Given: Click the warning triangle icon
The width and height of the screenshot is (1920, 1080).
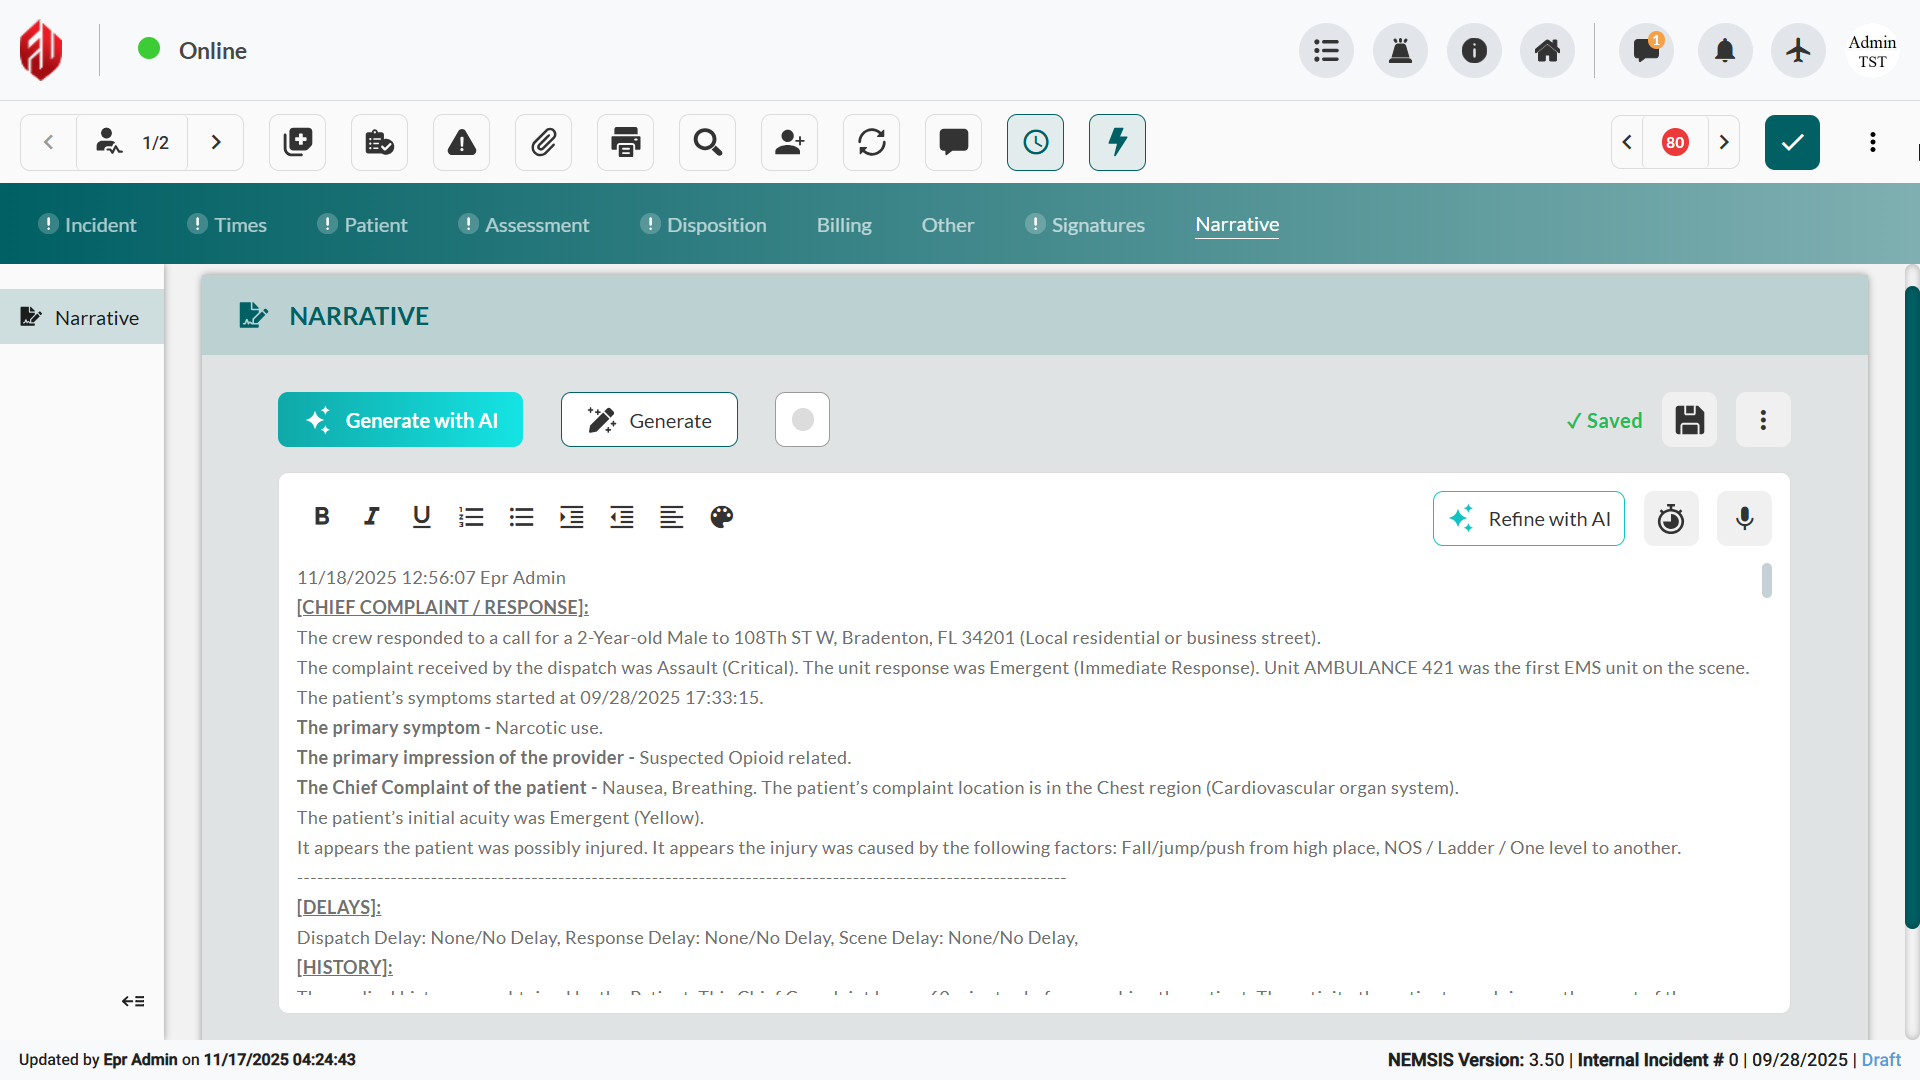Looking at the screenshot, I should pos(461,142).
